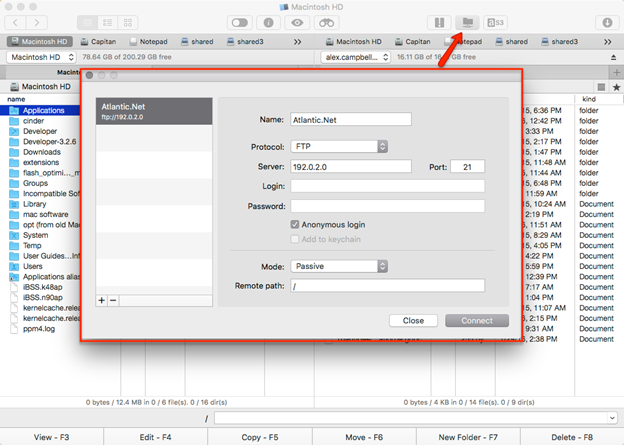Select the Downloads folder

40,152
